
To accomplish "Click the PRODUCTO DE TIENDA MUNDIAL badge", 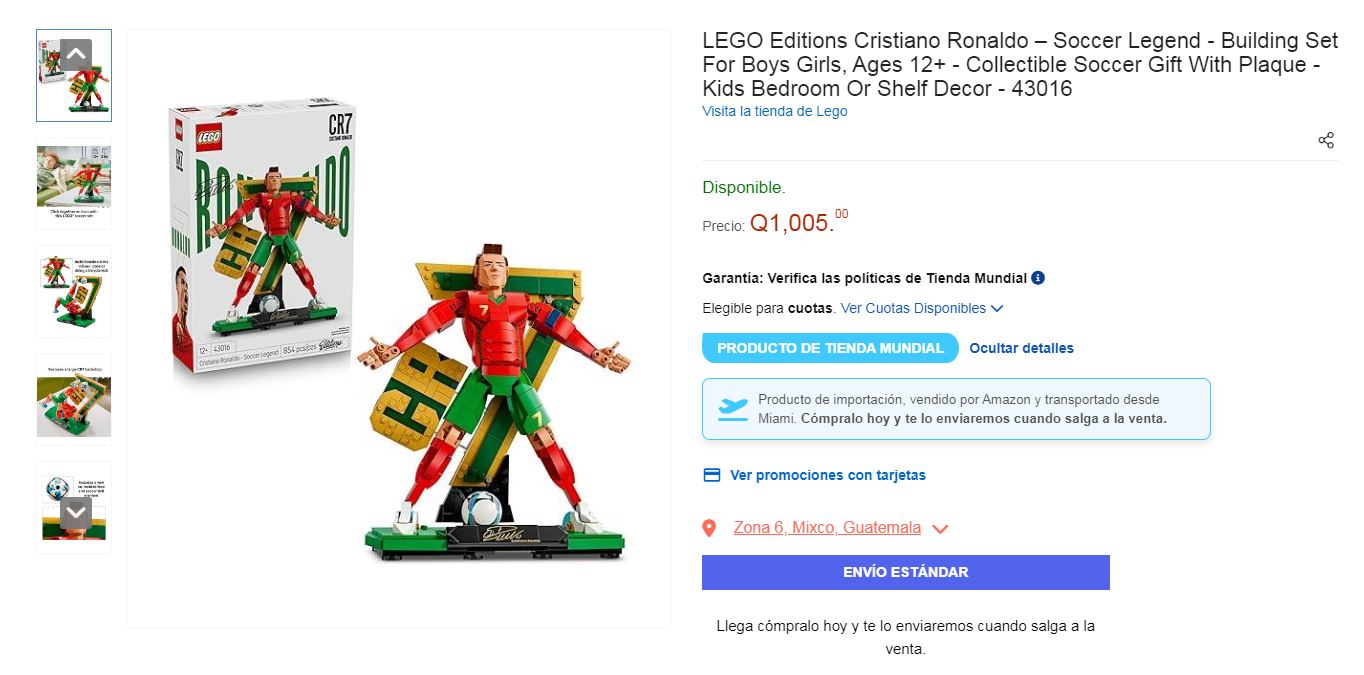I will click(830, 348).
